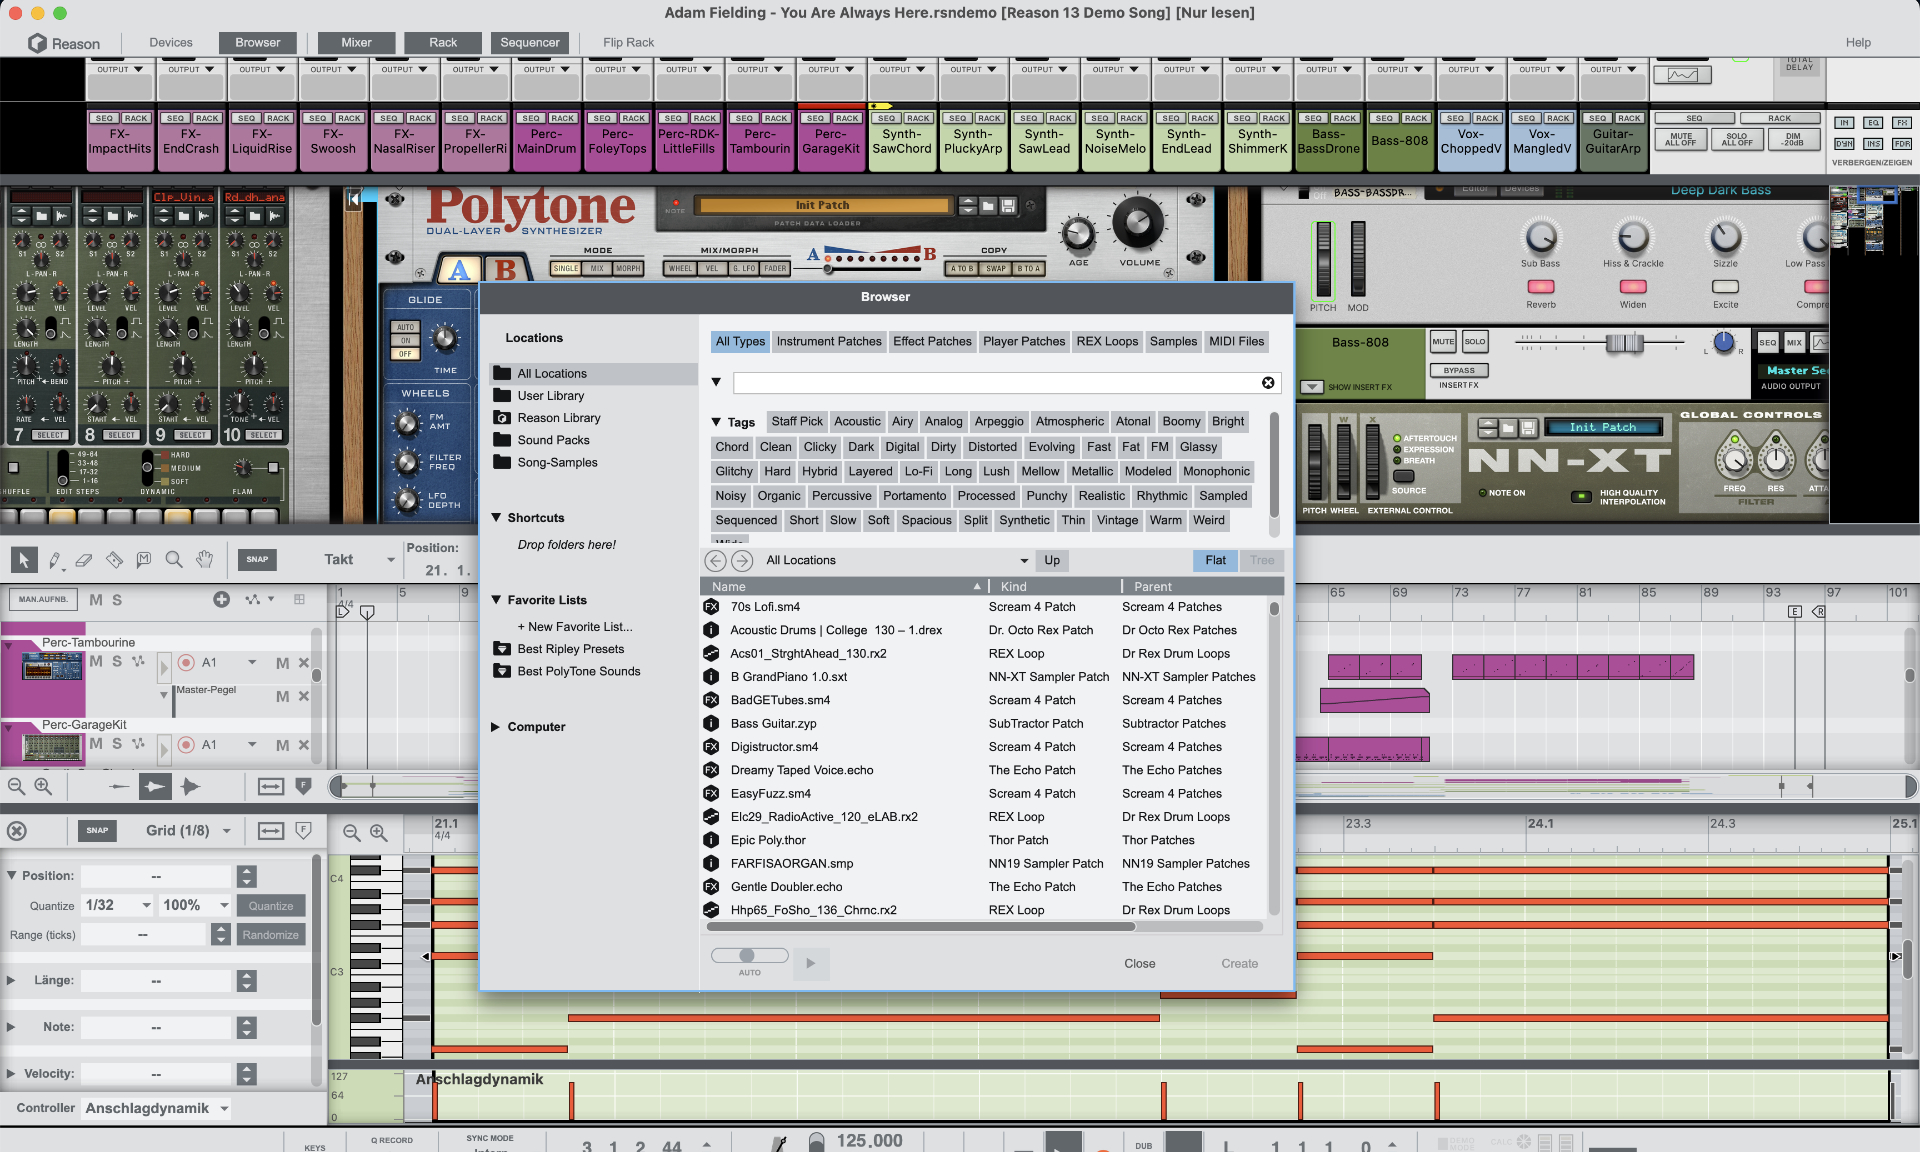This screenshot has height=1152, width=1920.
Task: Switch to the Mixer tab
Action: pyautogui.click(x=356, y=42)
